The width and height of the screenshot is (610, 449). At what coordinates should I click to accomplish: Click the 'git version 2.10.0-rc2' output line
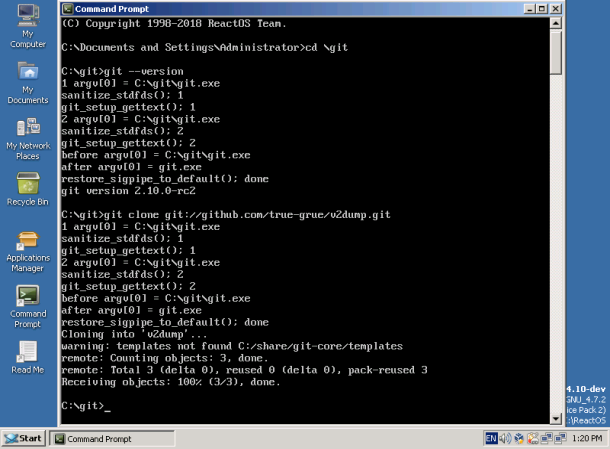[128, 191]
